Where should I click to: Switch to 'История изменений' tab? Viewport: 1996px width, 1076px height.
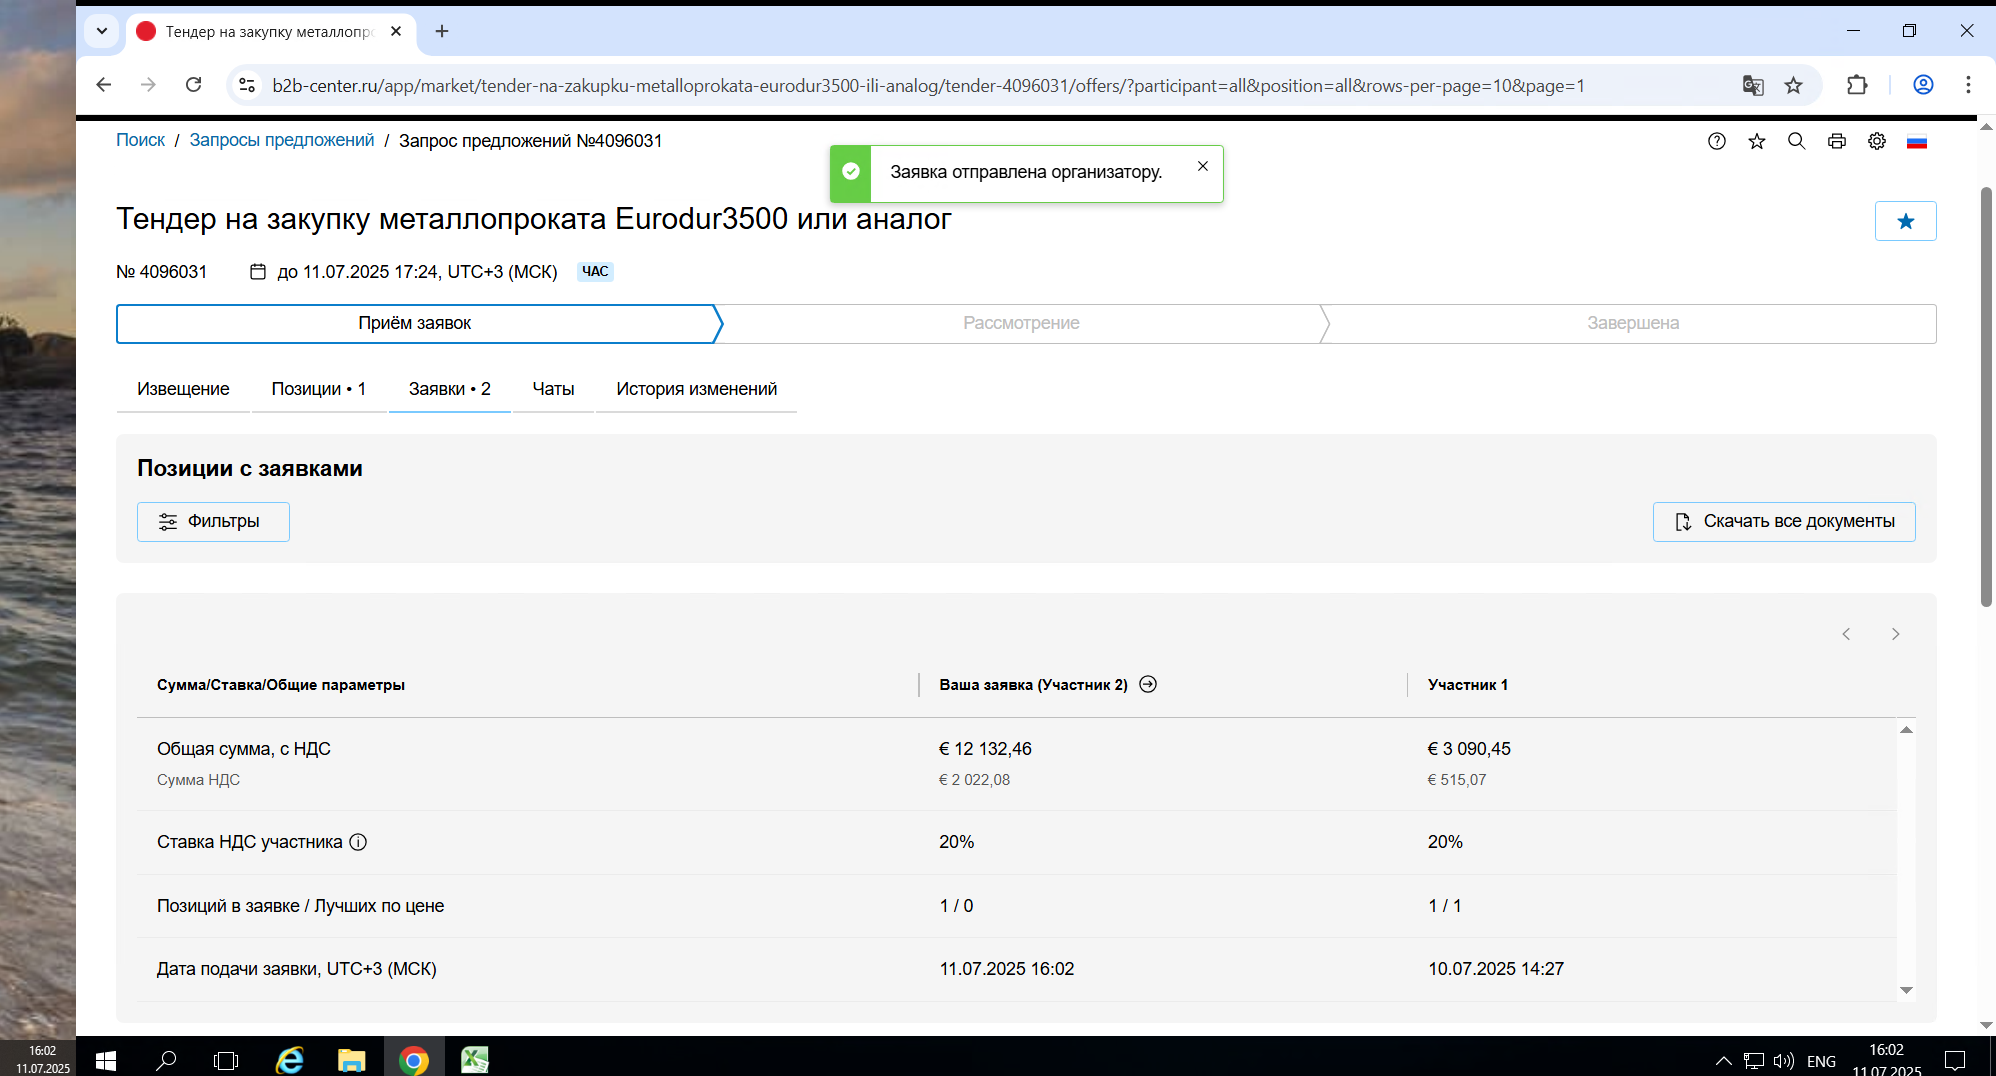coord(696,389)
